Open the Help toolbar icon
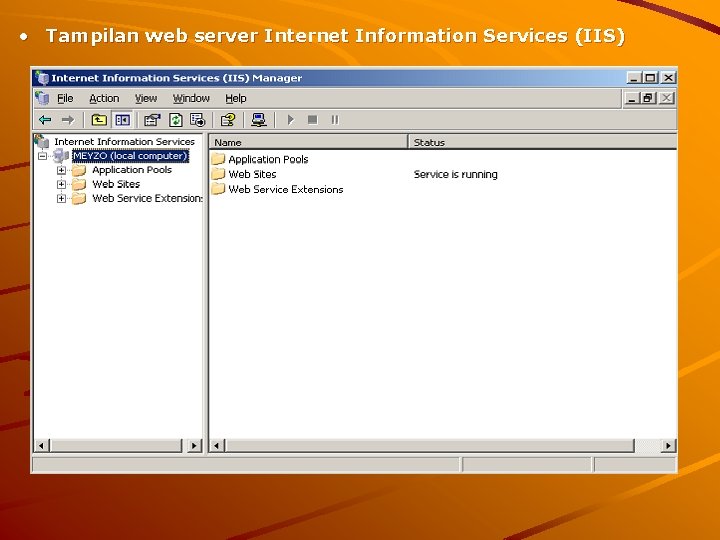 [228, 120]
